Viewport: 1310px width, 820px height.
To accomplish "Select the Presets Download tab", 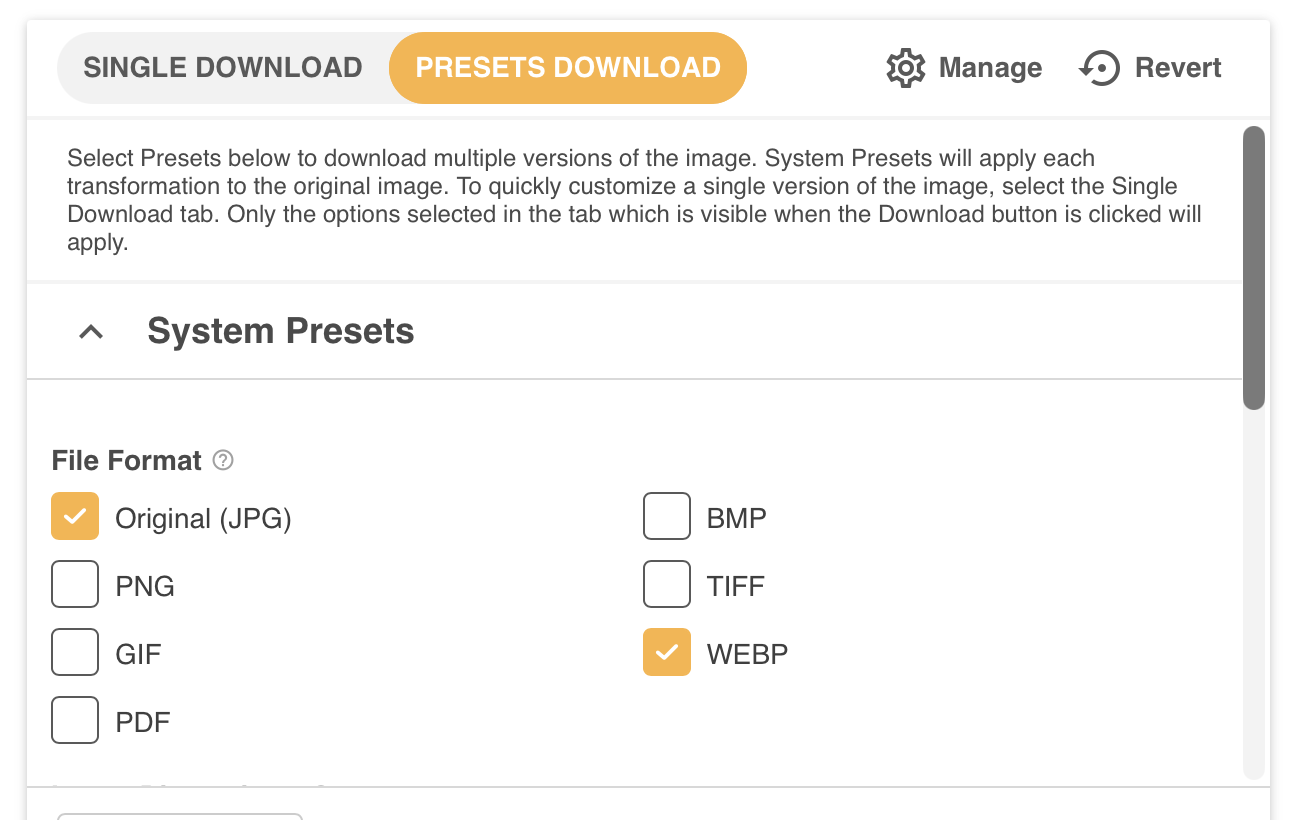I will click(568, 68).
